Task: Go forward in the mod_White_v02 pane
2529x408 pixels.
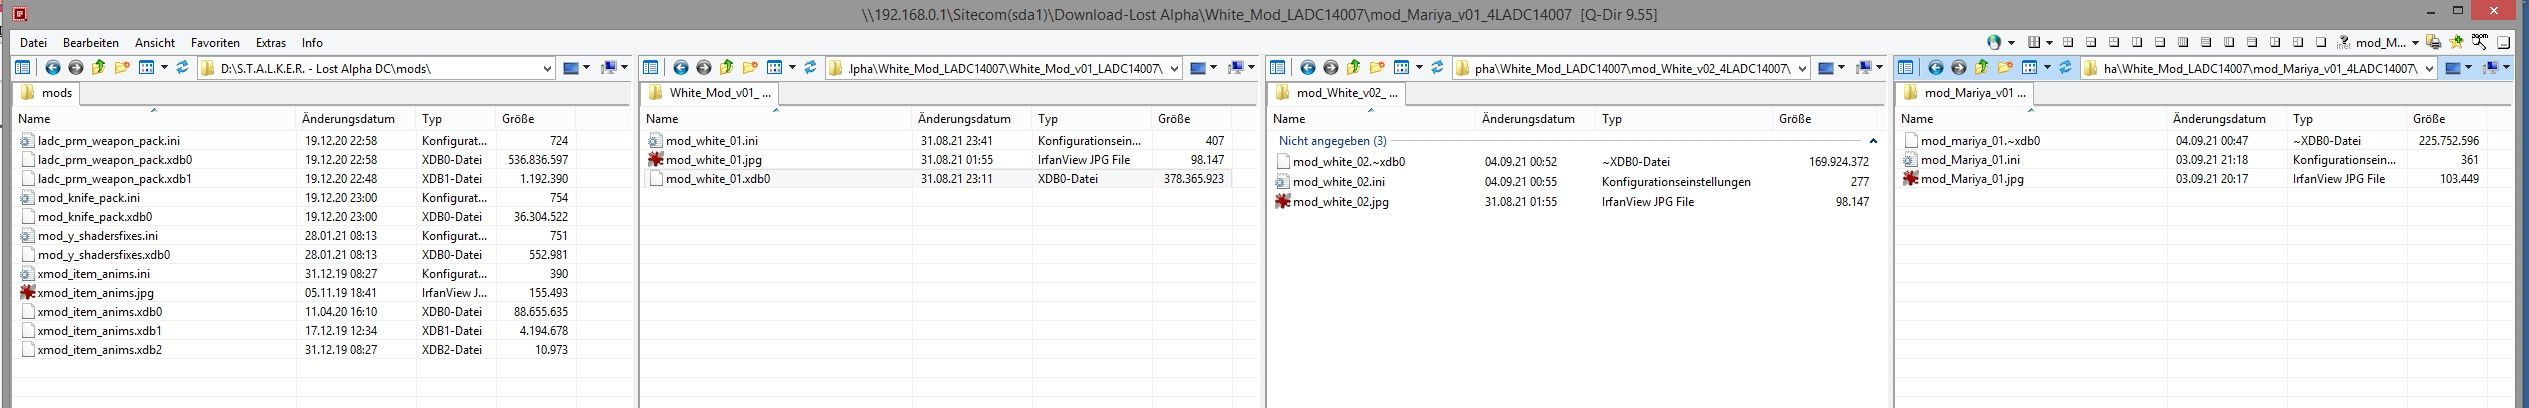Action: coord(1331,68)
